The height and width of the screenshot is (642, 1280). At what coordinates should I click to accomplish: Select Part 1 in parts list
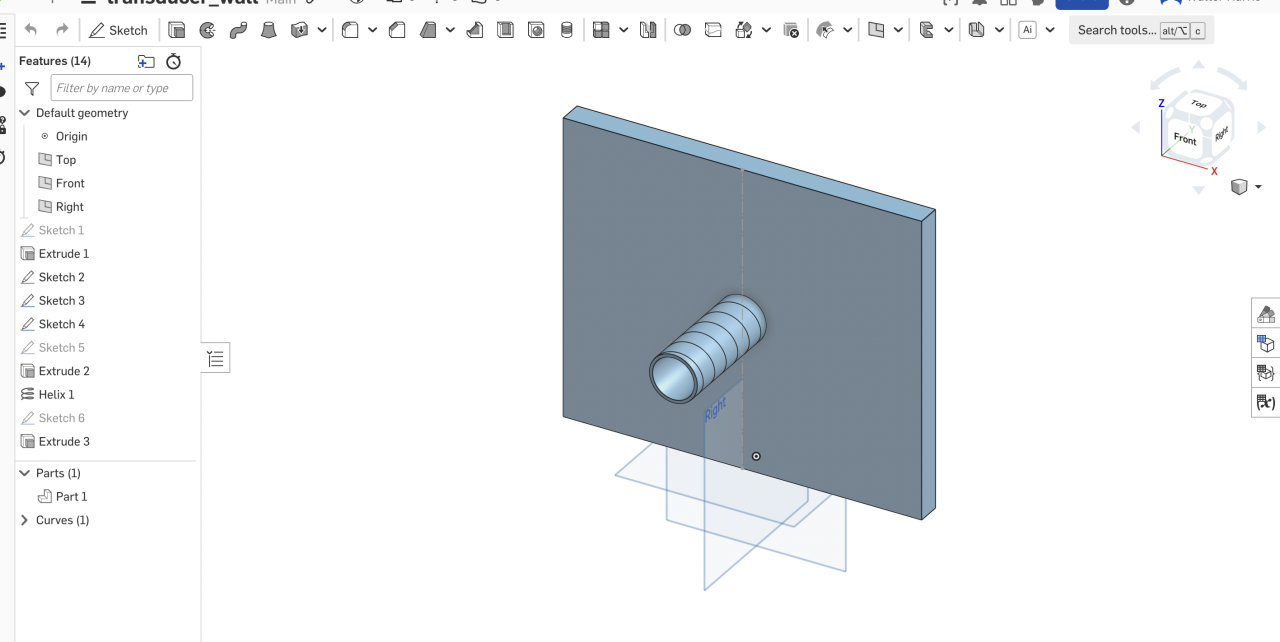(71, 497)
